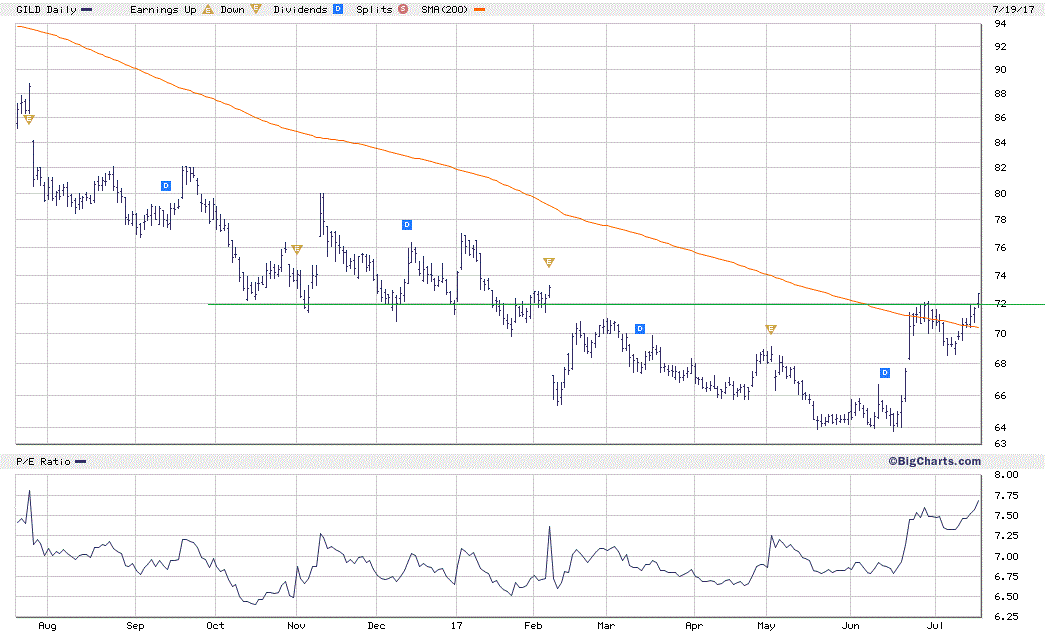Image resolution: width=1045 pixels, height=635 pixels.
Task: Select the dividend marker in early September
Action: [167, 185]
